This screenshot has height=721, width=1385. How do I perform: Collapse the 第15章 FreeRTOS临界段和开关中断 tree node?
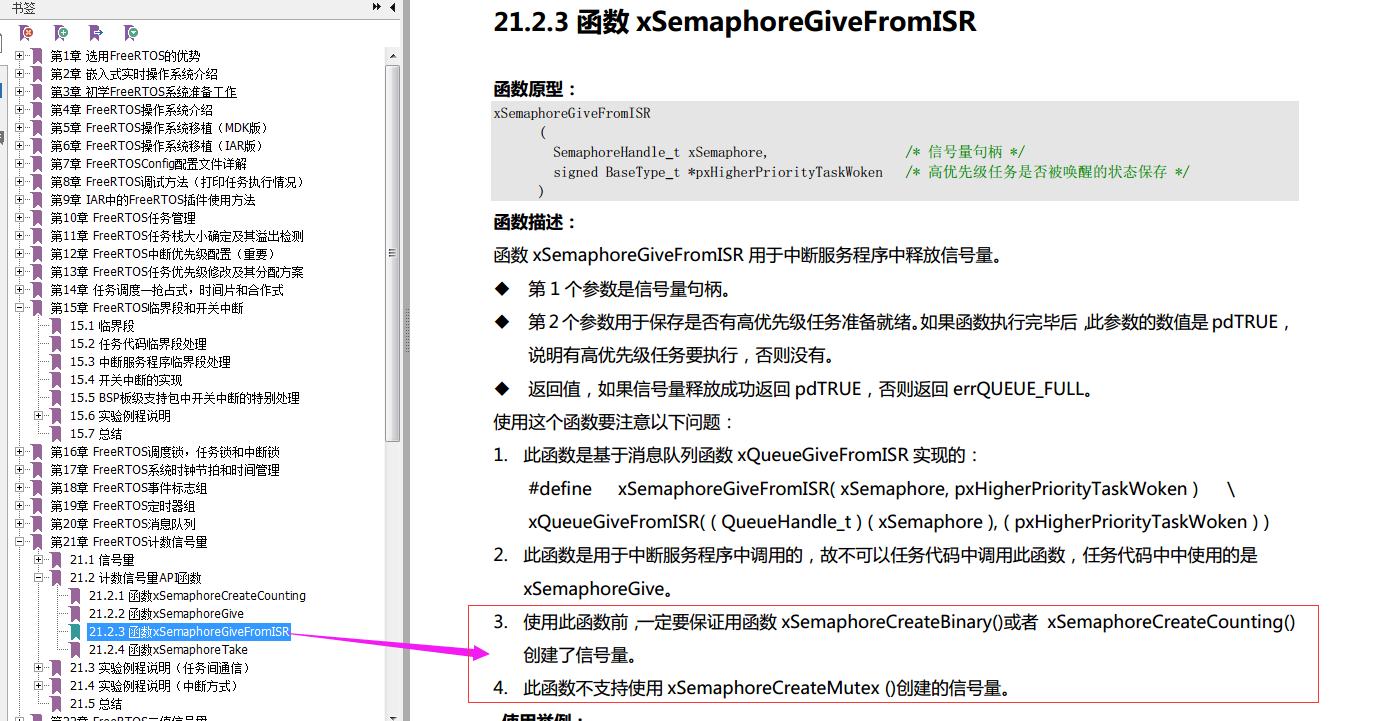20,308
